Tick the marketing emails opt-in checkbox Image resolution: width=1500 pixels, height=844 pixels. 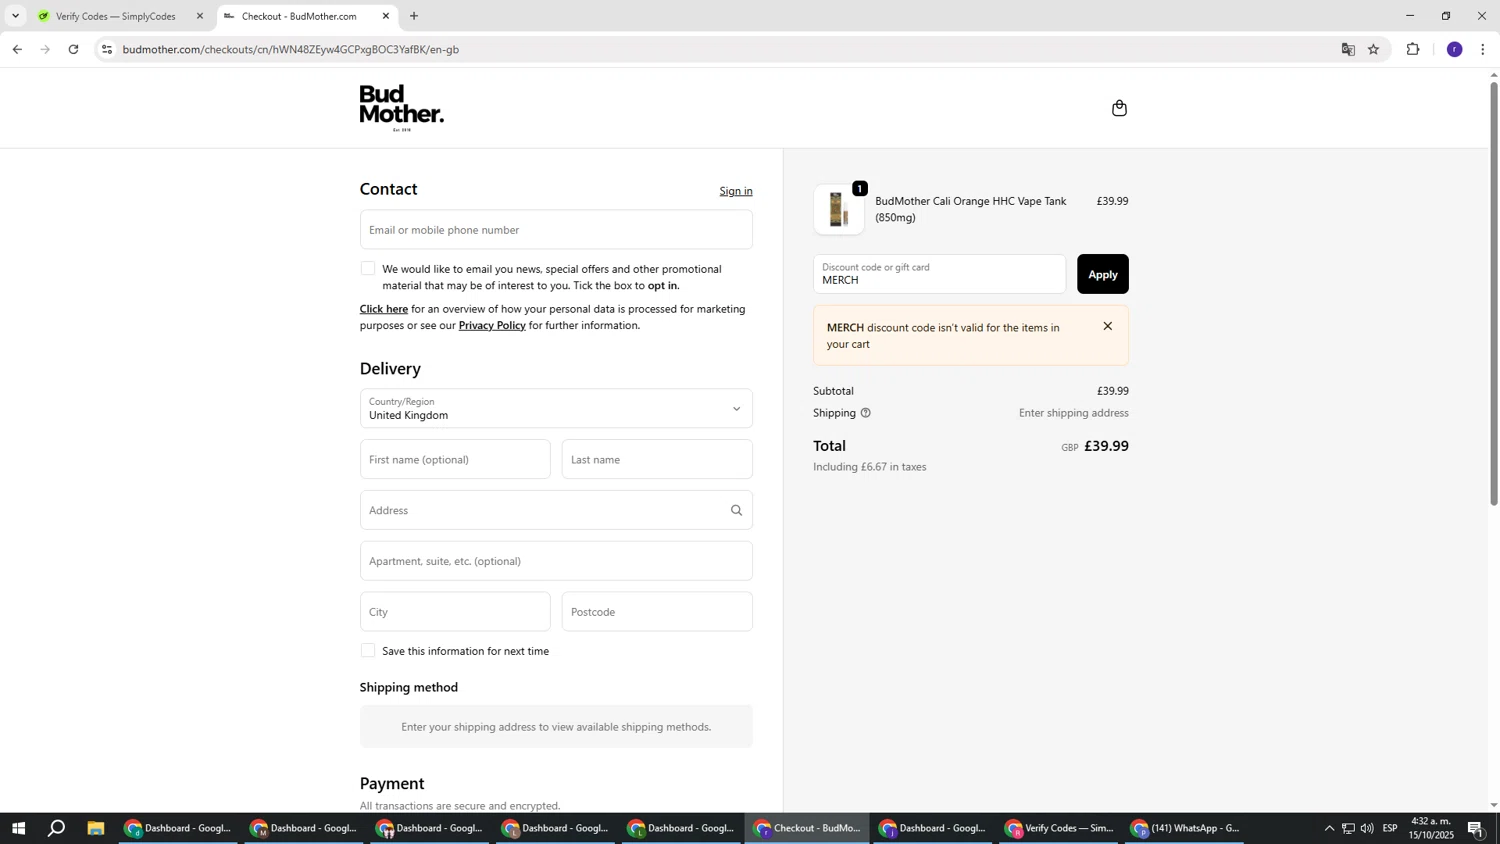click(x=368, y=269)
